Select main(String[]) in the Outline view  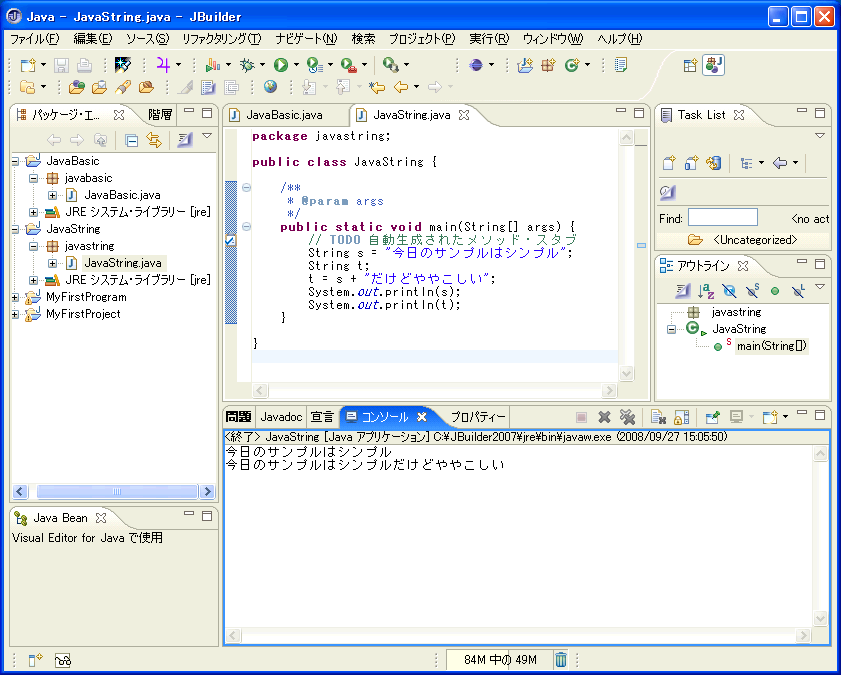(x=770, y=346)
